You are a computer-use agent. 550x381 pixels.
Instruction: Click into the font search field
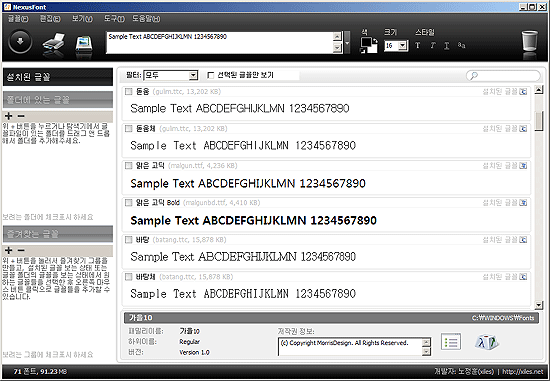click(503, 75)
